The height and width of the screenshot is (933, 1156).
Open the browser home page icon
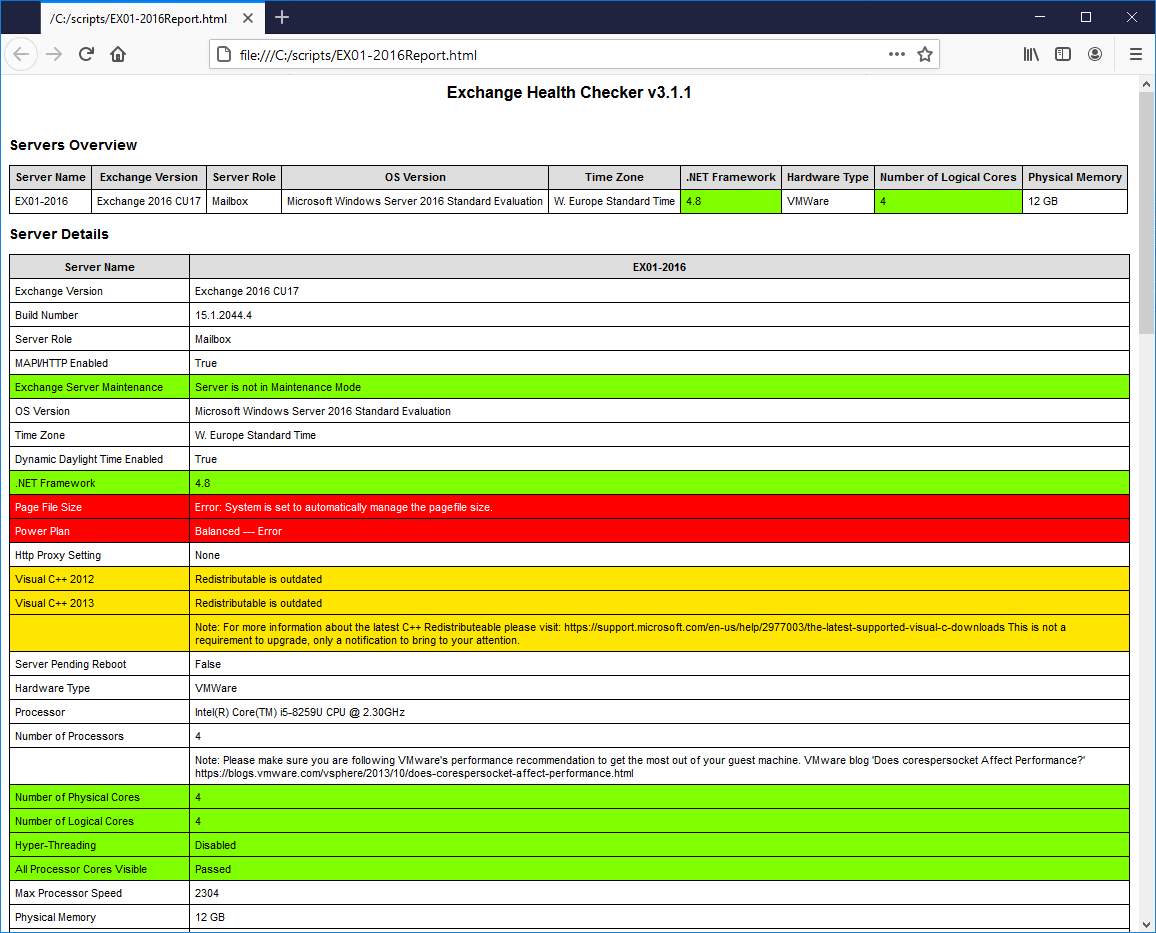pyautogui.click(x=118, y=55)
